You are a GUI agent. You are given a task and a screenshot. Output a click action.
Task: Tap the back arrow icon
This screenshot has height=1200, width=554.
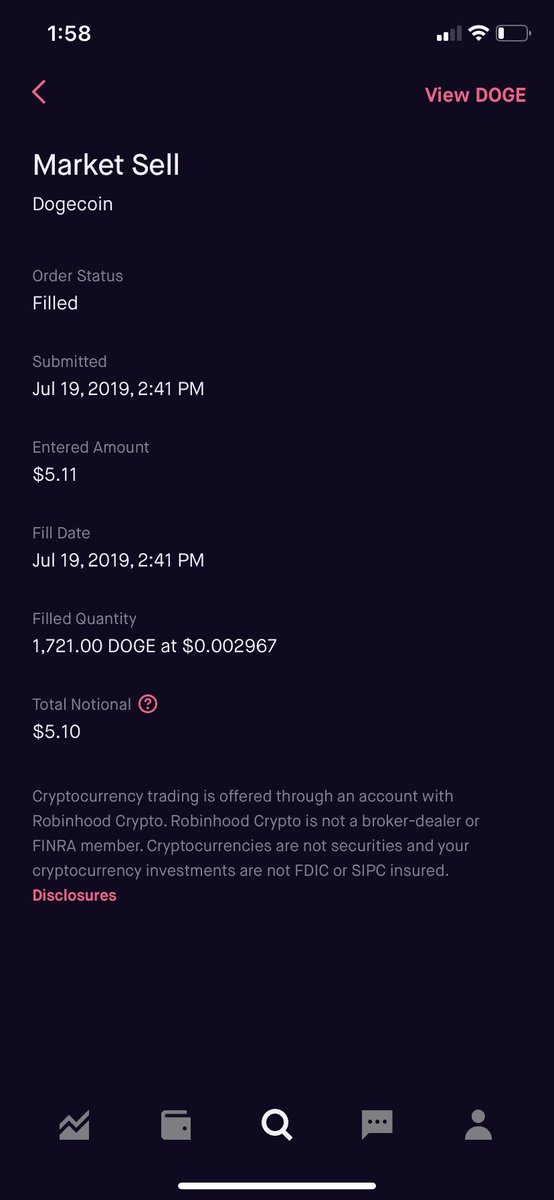(x=39, y=93)
